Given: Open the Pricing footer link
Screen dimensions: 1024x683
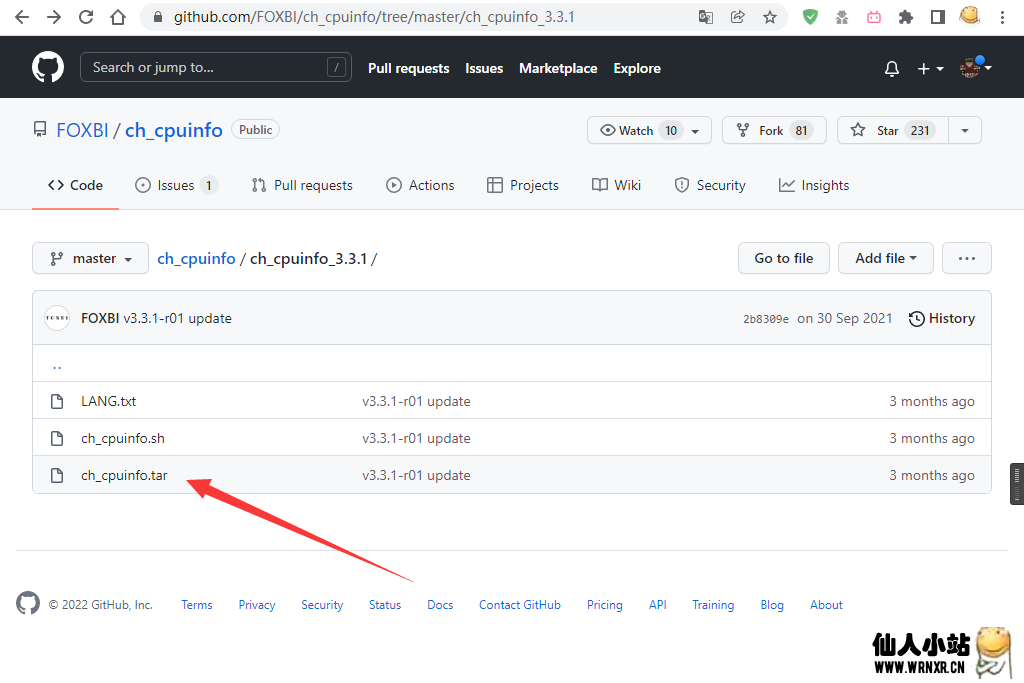Looking at the screenshot, I should pos(605,605).
